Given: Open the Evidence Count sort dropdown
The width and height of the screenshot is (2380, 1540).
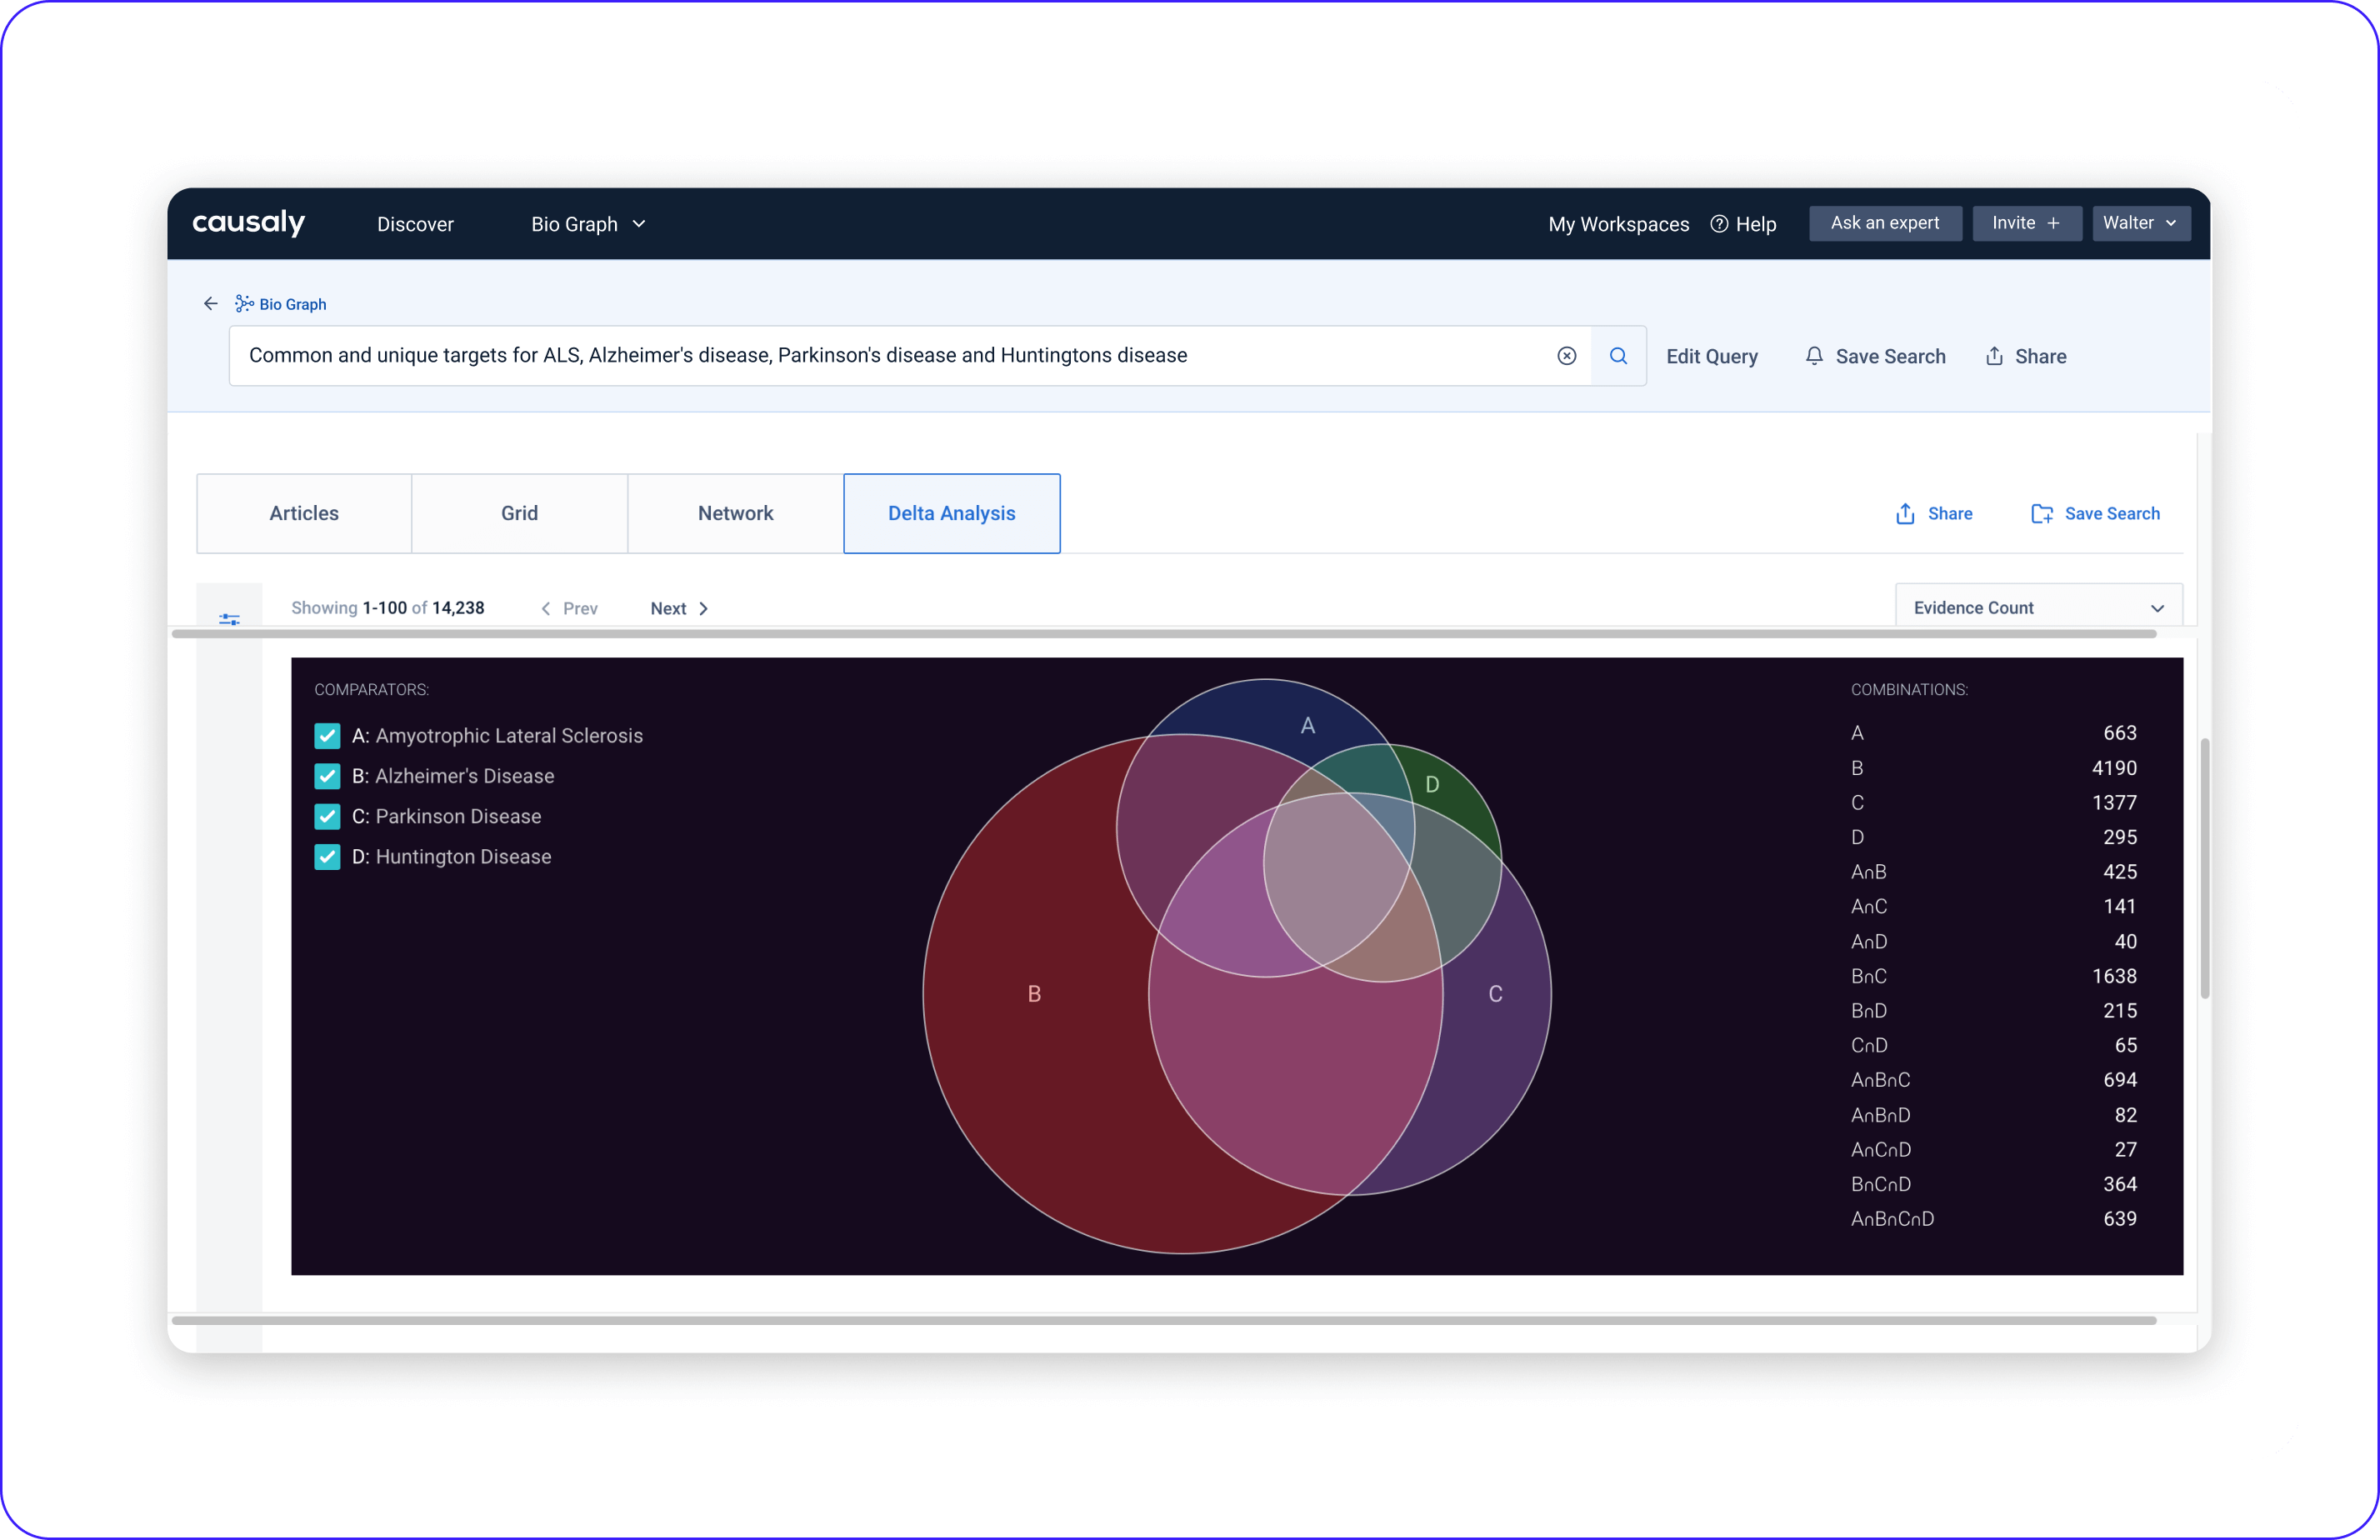Looking at the screenshot, I should coord(2037,608).
